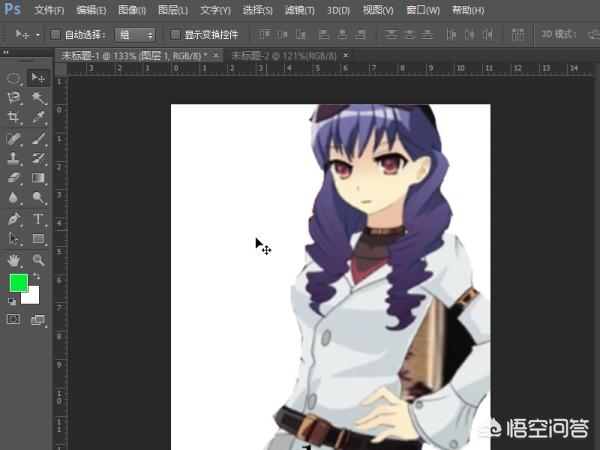Viewport: 600px width, 450px height.
Task: Select the Horizontal Type tool
Action: click(38, 219)
